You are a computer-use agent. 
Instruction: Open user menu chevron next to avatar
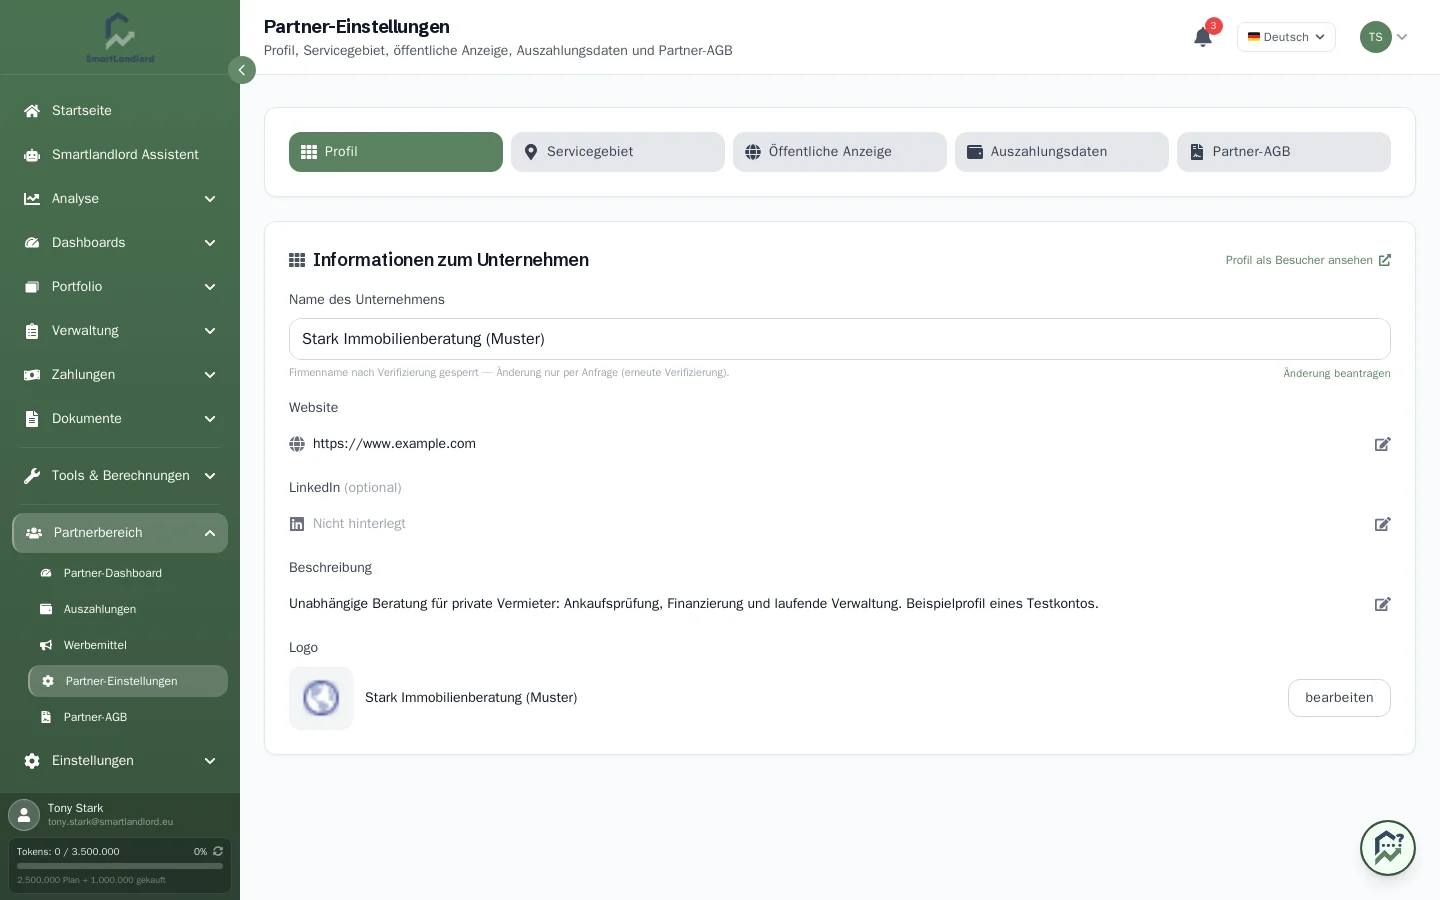1402,37
